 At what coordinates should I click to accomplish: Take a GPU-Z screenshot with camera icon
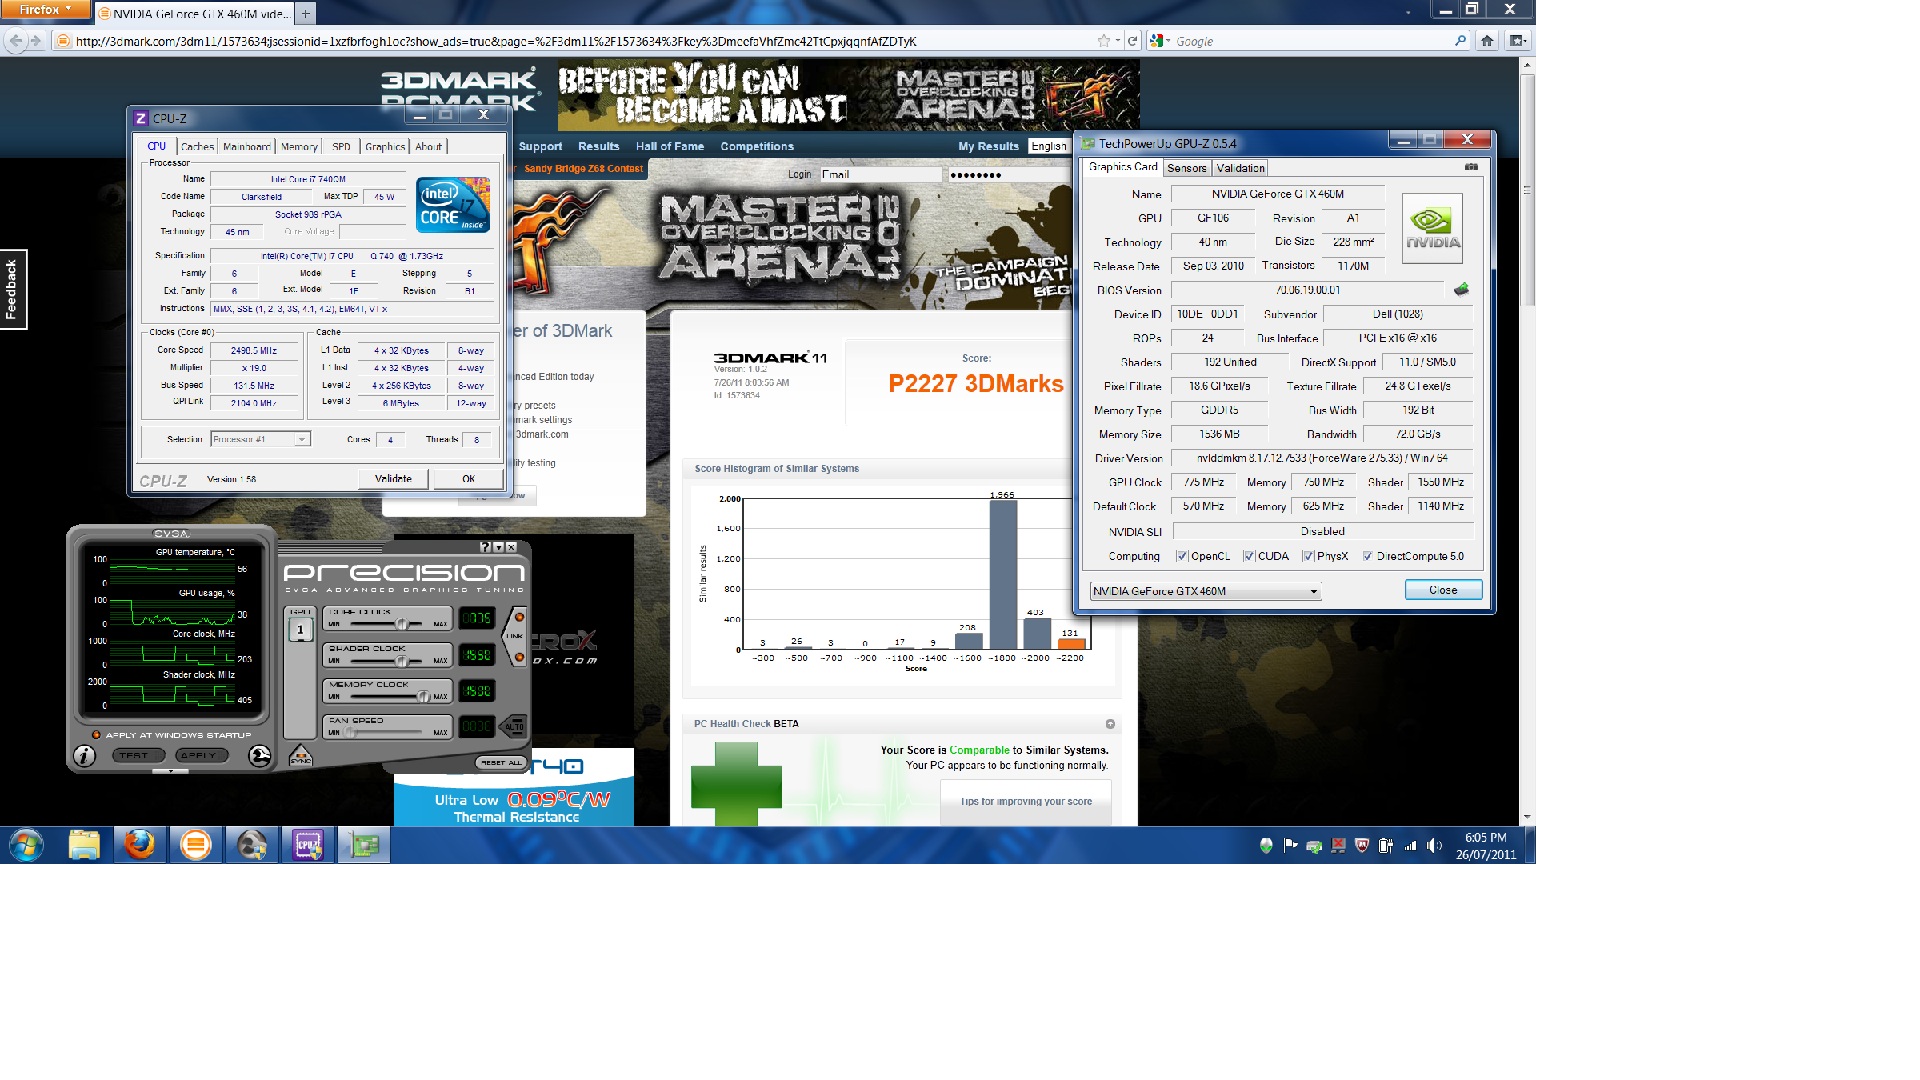tap(1471, 167)
